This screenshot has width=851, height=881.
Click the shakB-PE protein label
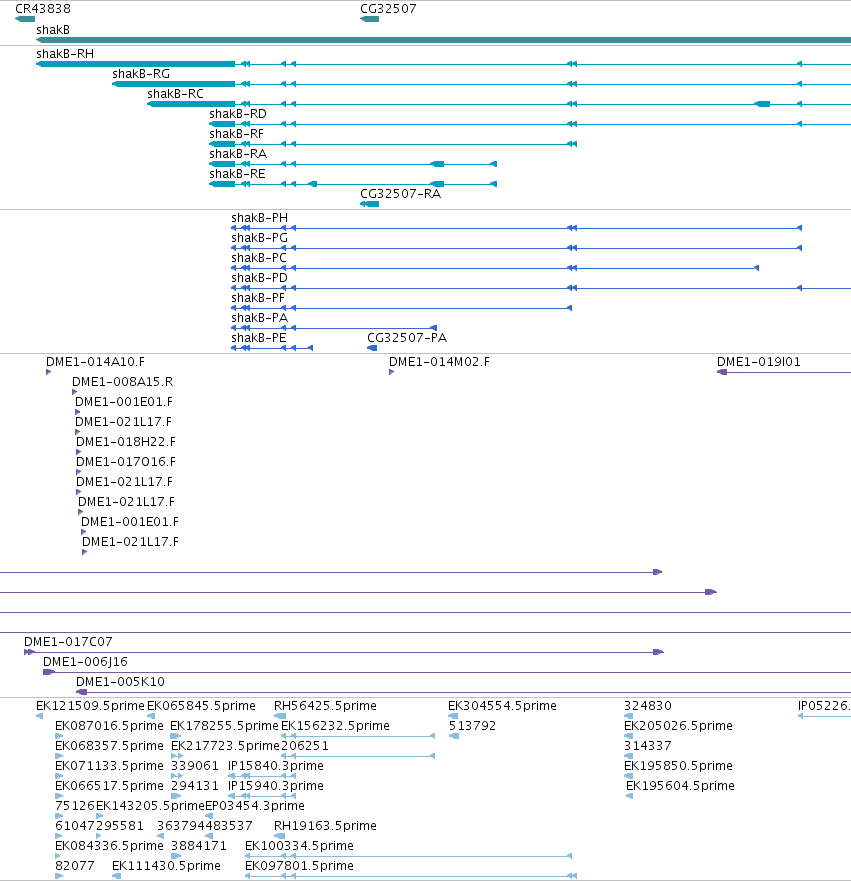point(258,338)
